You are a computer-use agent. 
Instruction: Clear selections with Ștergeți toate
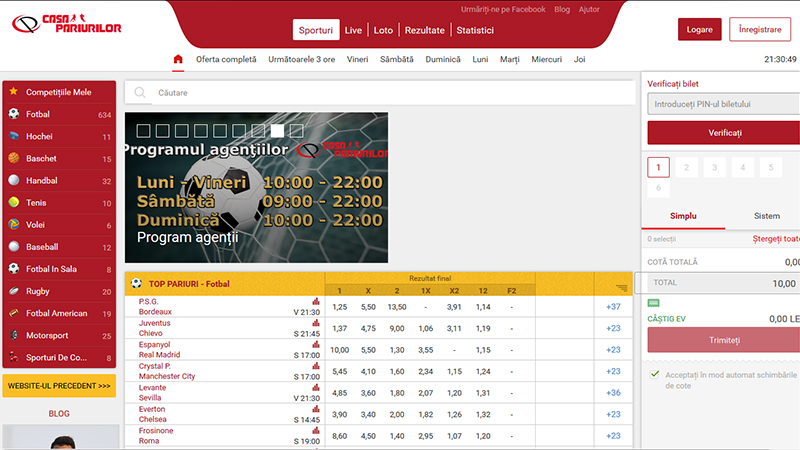click(x=776, y=239)
